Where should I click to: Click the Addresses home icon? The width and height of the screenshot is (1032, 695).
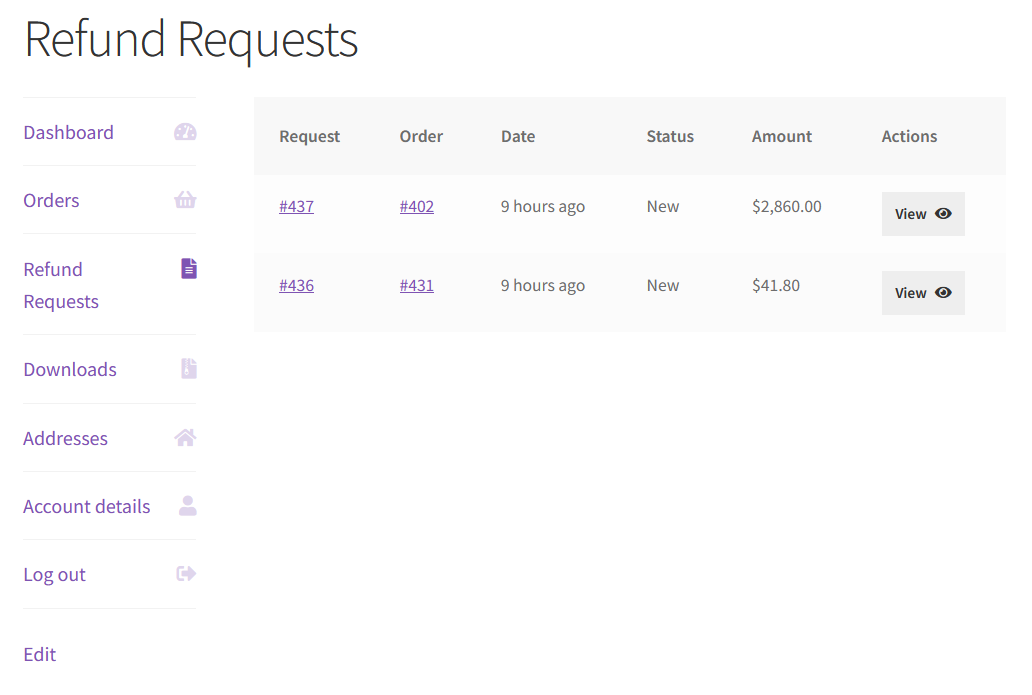[x=185, y=438]
